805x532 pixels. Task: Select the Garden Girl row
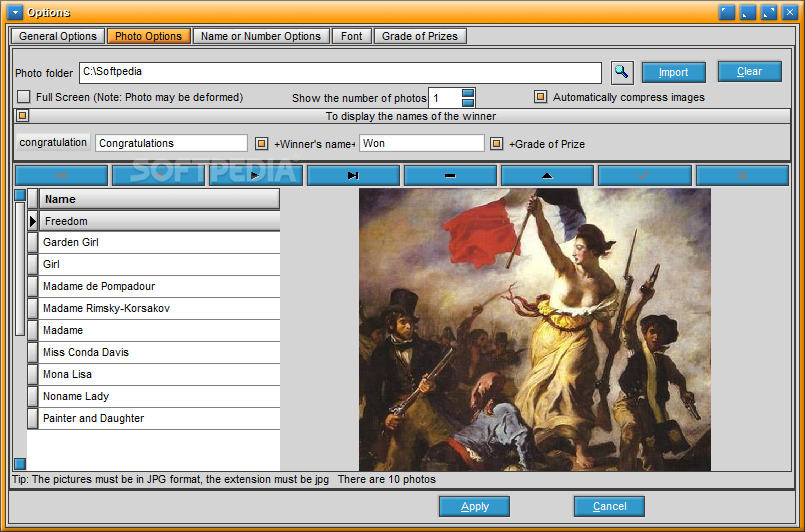(x=160, y=242)
